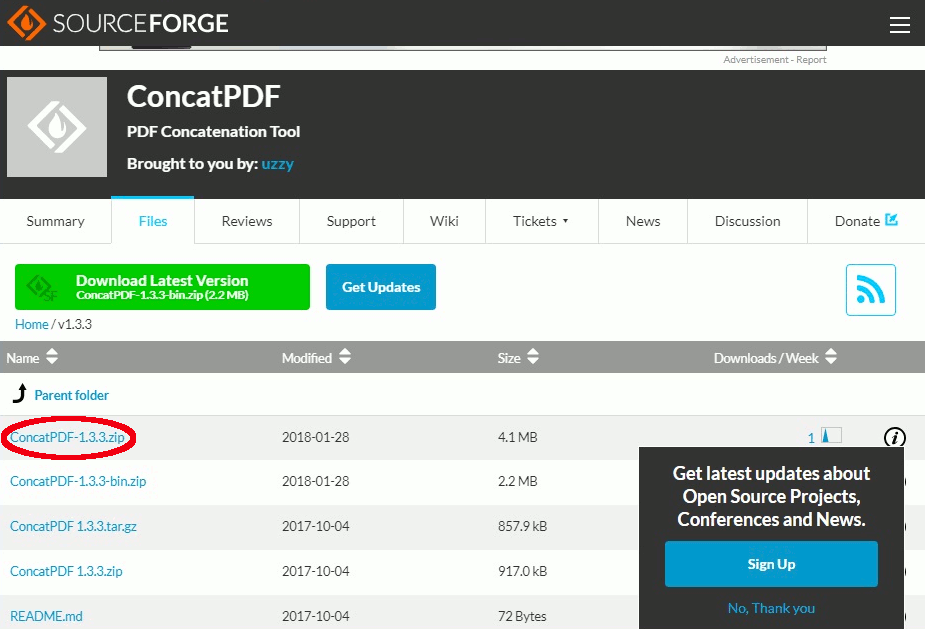Sort files by Downloads / Week

click(x=775, y=358)
